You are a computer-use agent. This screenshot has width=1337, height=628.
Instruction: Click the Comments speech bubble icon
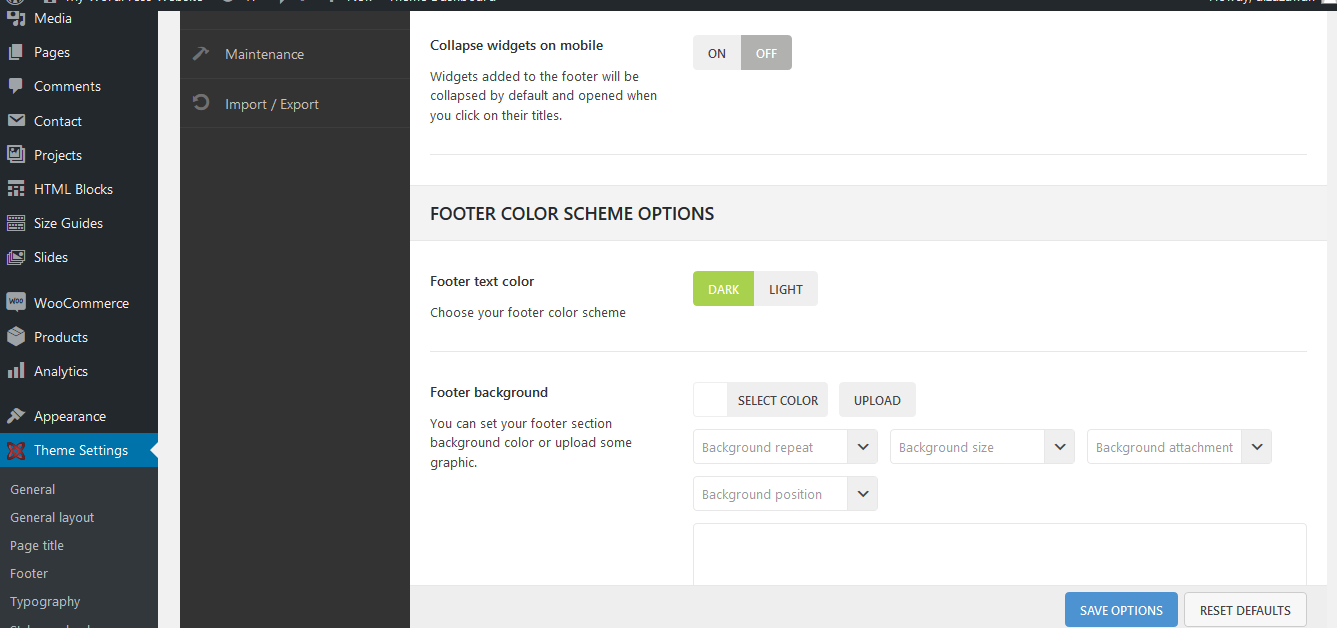tap(15, 86)
